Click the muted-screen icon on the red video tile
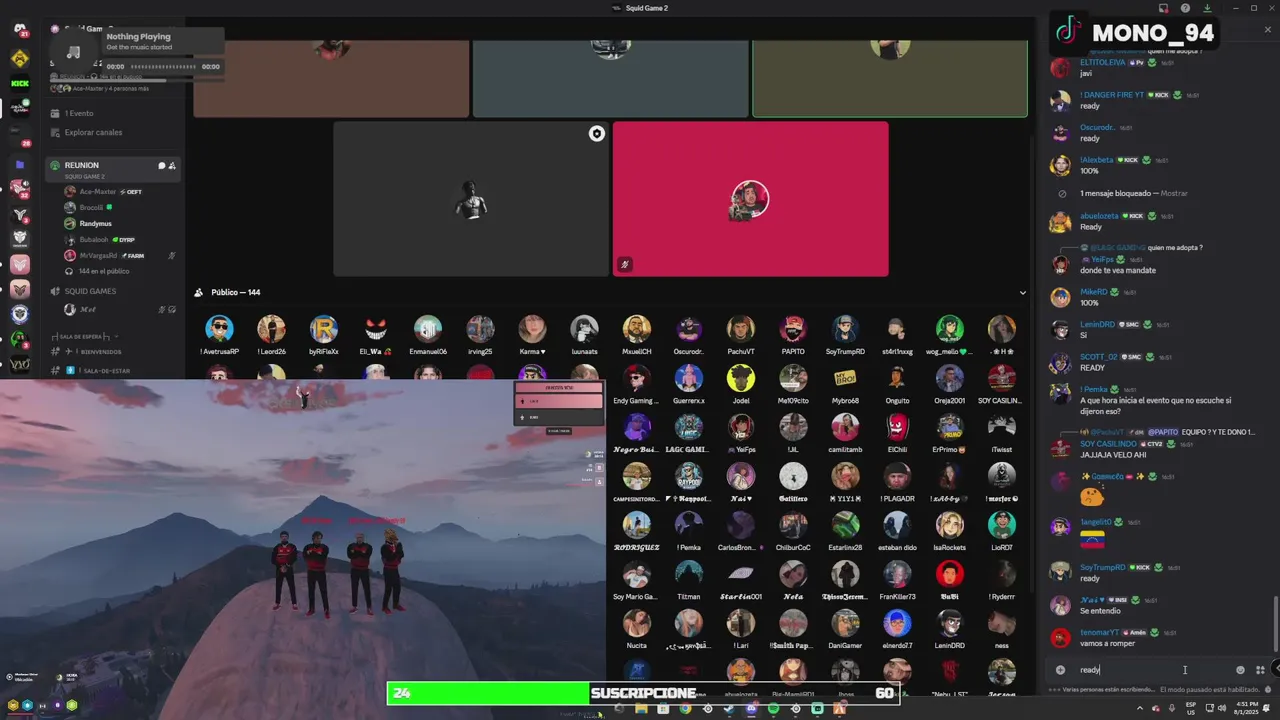This screenshot has height=720, width=1280. (x=624, y=264)
